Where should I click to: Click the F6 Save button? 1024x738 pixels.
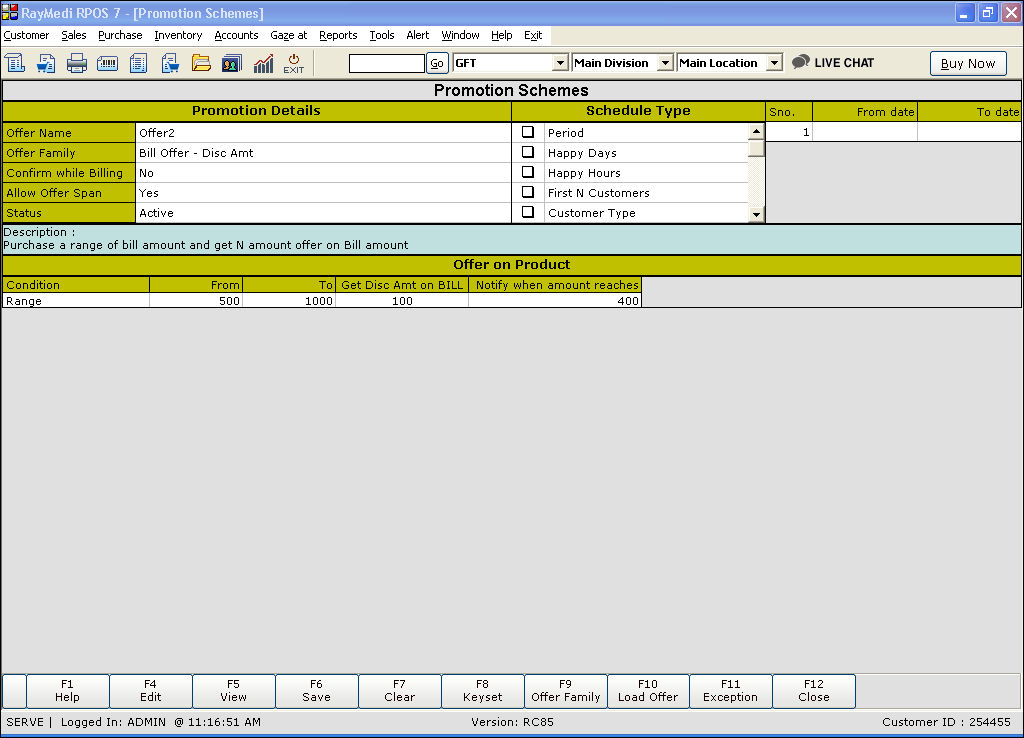316,691
